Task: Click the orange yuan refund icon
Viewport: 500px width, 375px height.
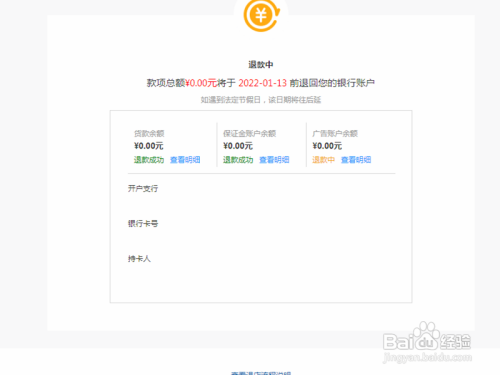Action: tap(261, 15)
